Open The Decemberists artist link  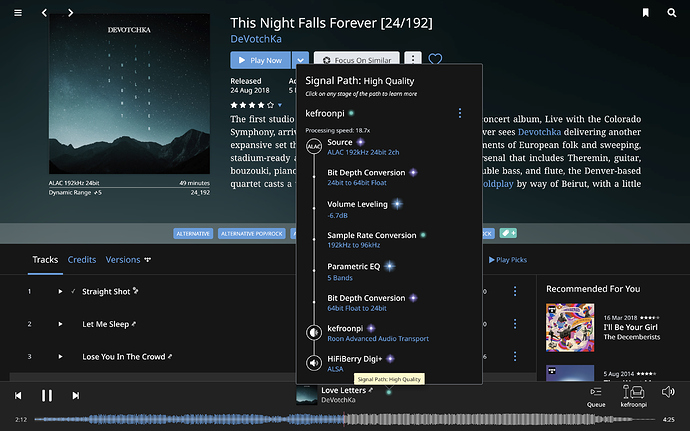(632, 337)
